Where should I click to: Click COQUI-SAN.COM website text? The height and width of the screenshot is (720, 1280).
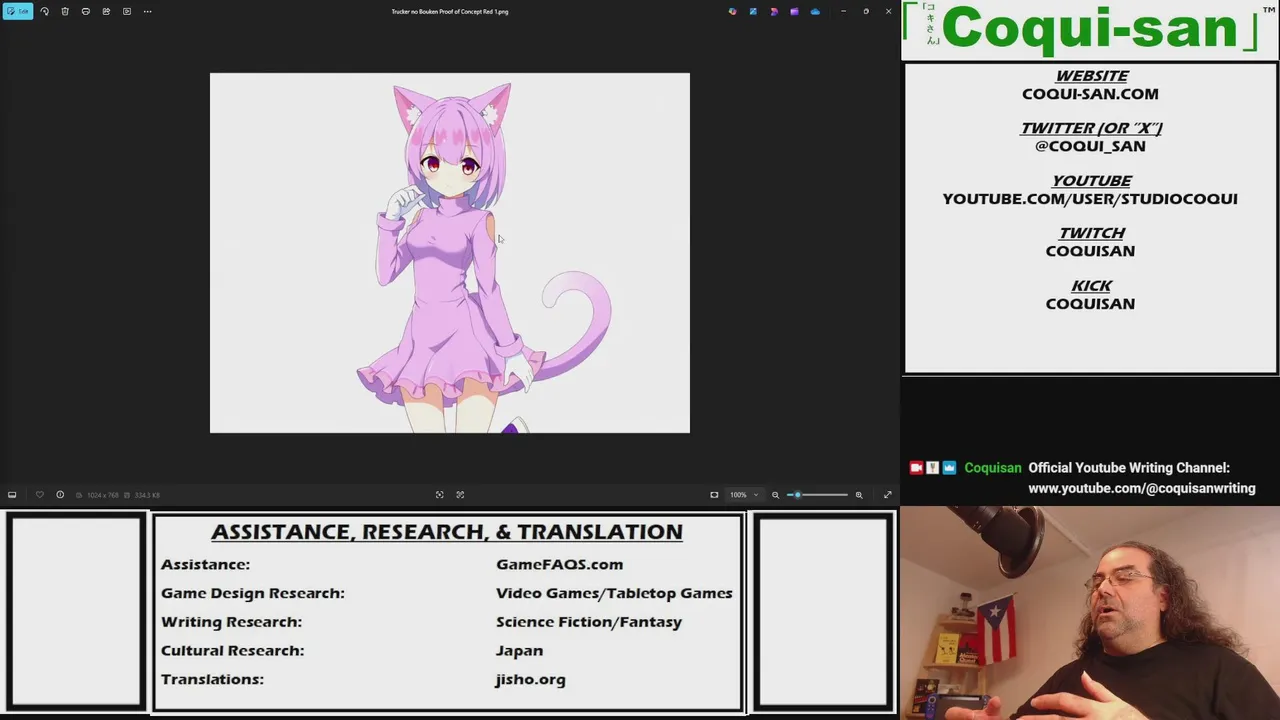(x=1090, y=94)
